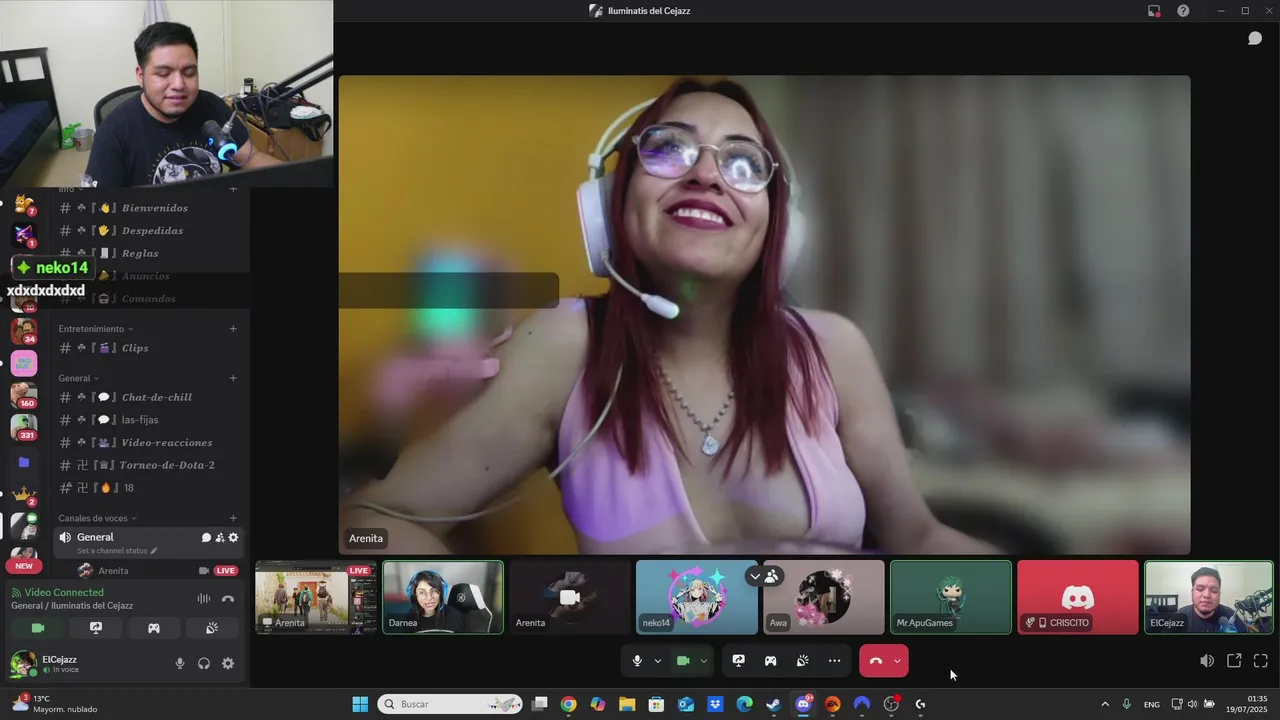Viewport: 1280px width, 720px height.
Task: Select neko14 participant tile
Action: [697, 597]
